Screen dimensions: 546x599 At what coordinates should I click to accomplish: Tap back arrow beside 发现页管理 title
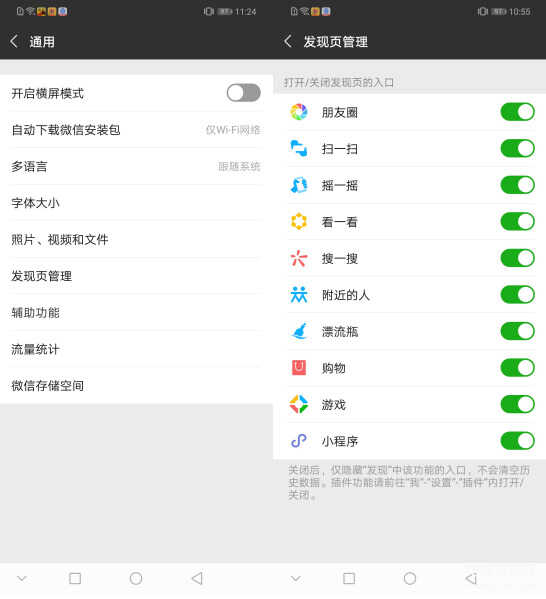288,41
